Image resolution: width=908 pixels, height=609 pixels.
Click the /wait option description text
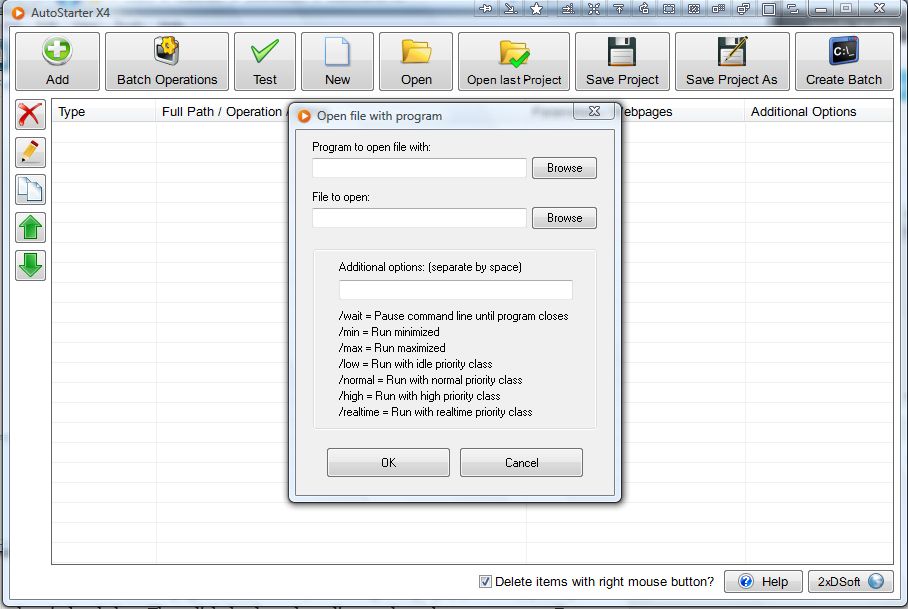[x=453, y=316]
